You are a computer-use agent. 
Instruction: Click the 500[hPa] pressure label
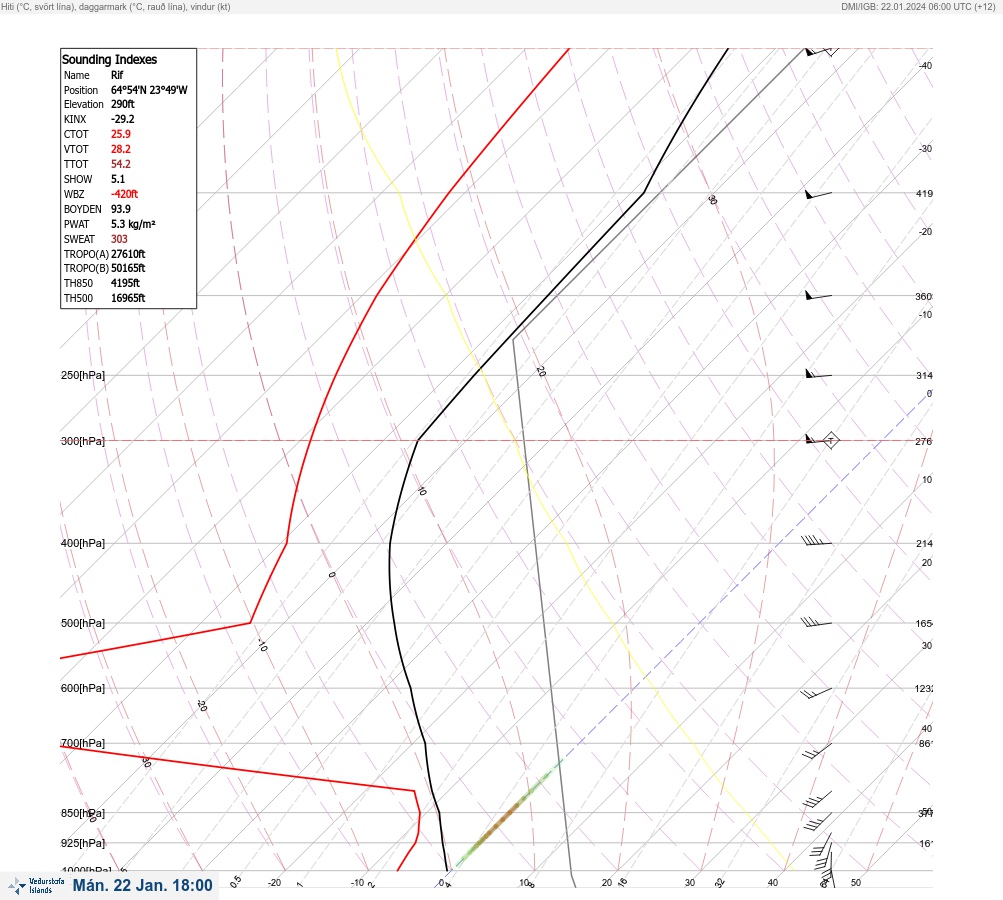[83, 623]
